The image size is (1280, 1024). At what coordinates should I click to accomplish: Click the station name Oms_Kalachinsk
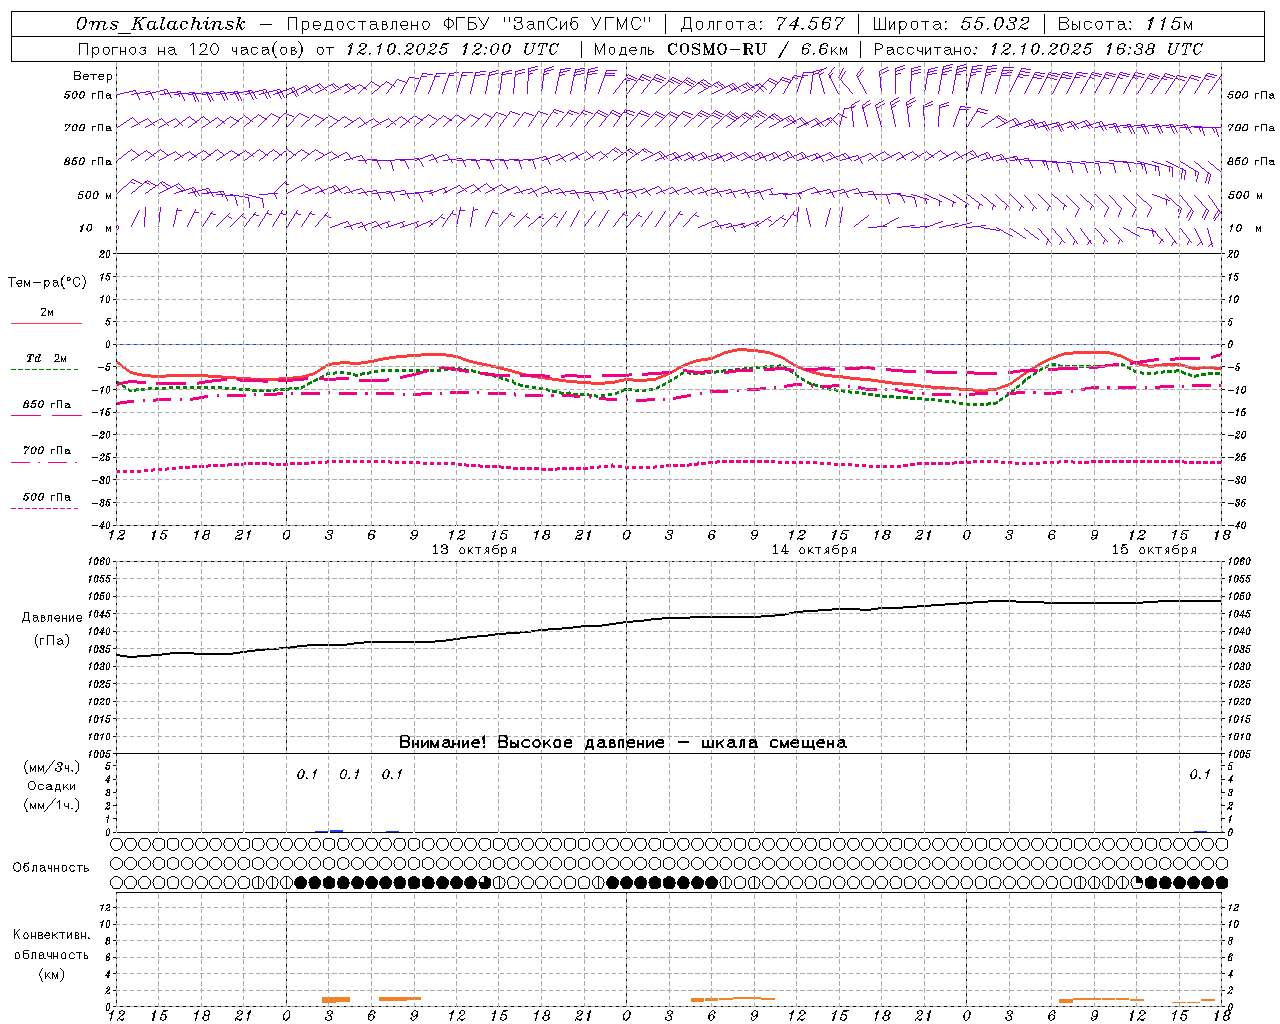click(161, 24)
